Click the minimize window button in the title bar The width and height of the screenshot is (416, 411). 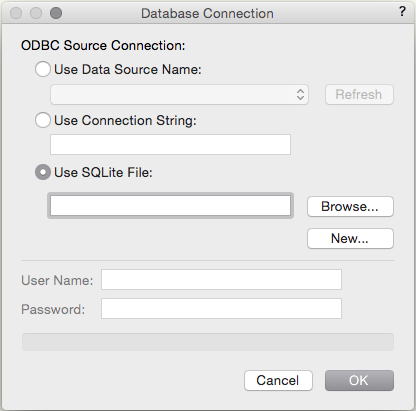pos(36,13)
